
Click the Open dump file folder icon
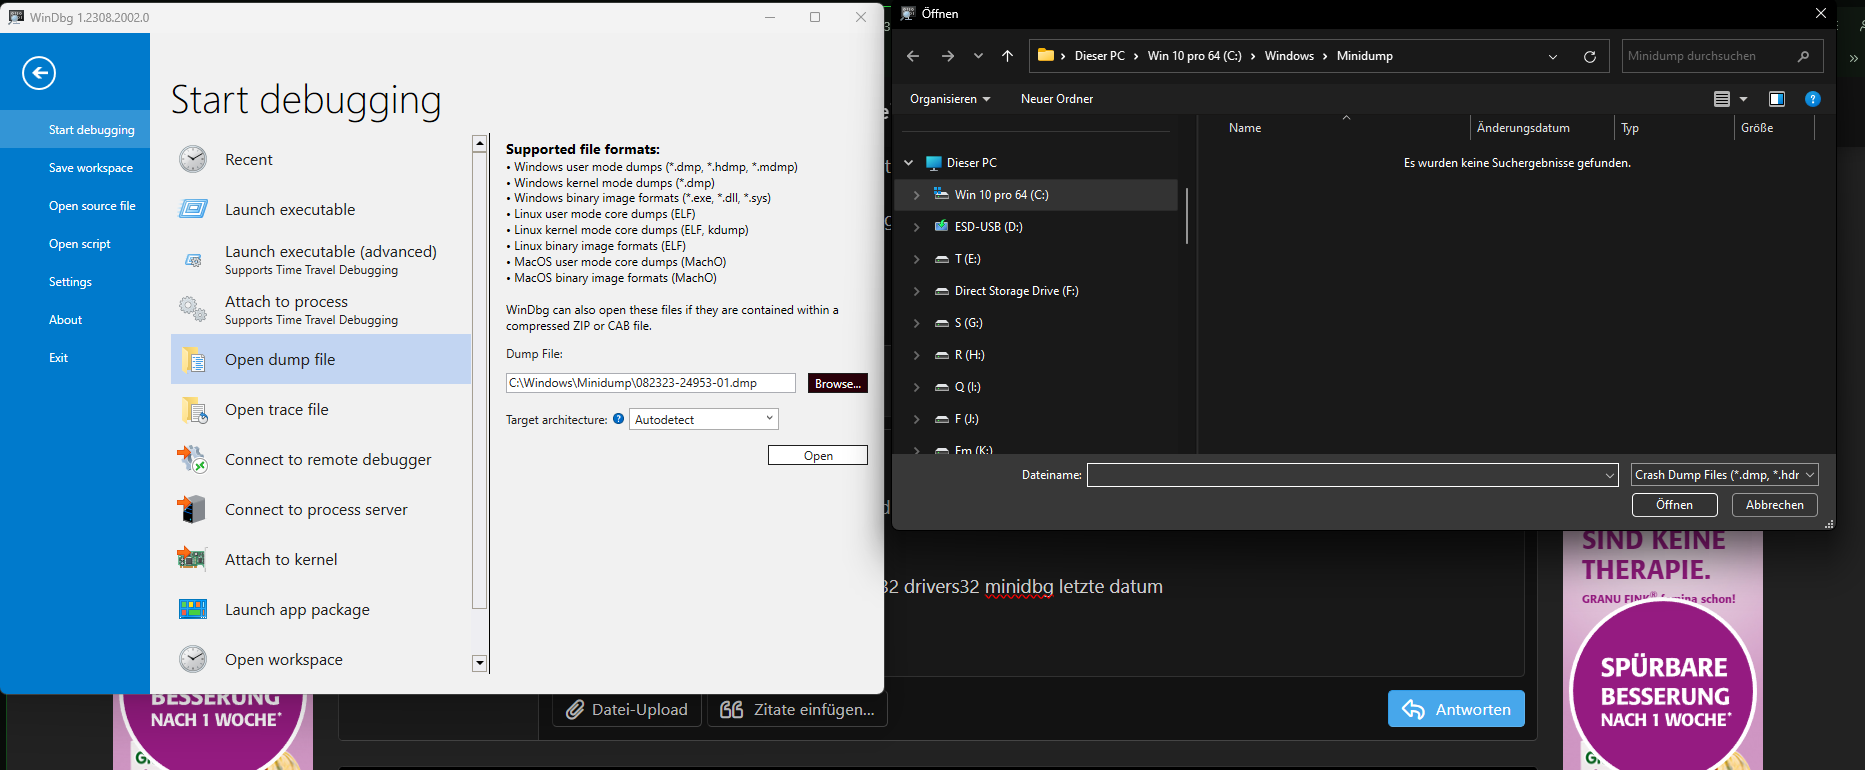point(193,359)
